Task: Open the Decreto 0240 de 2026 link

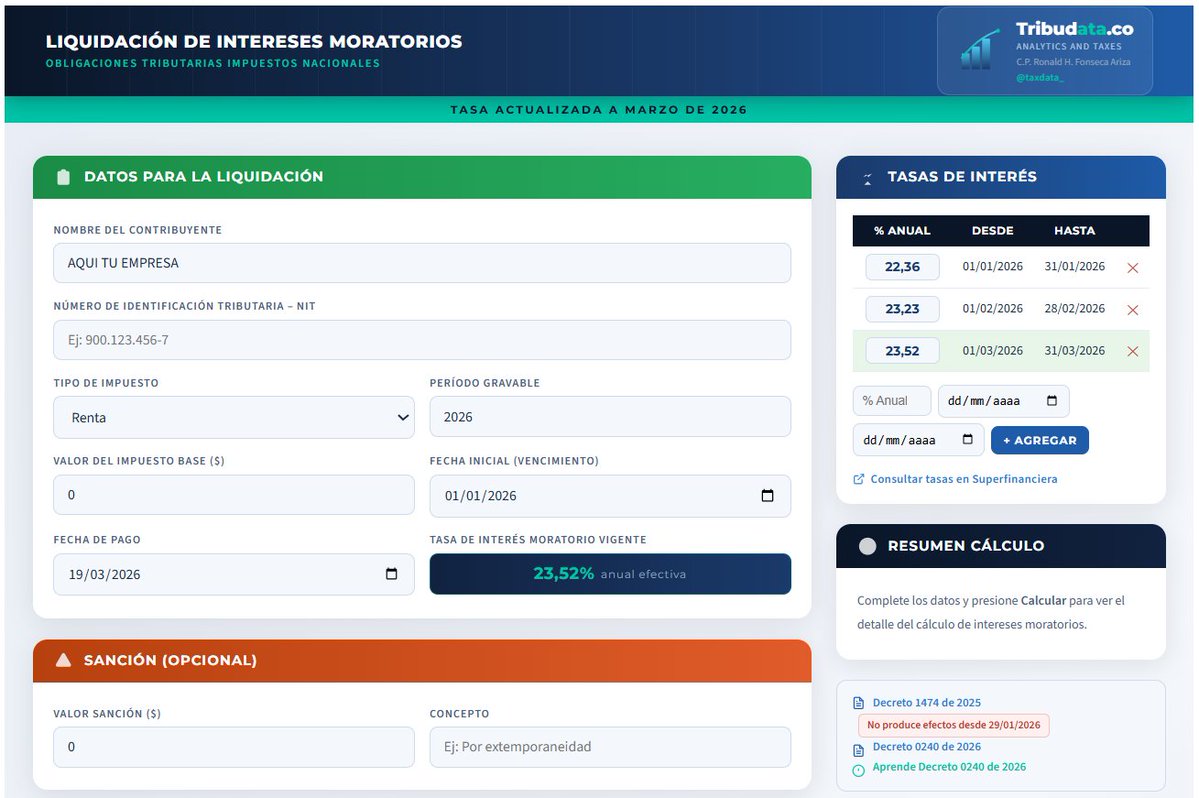Action: 926,747
